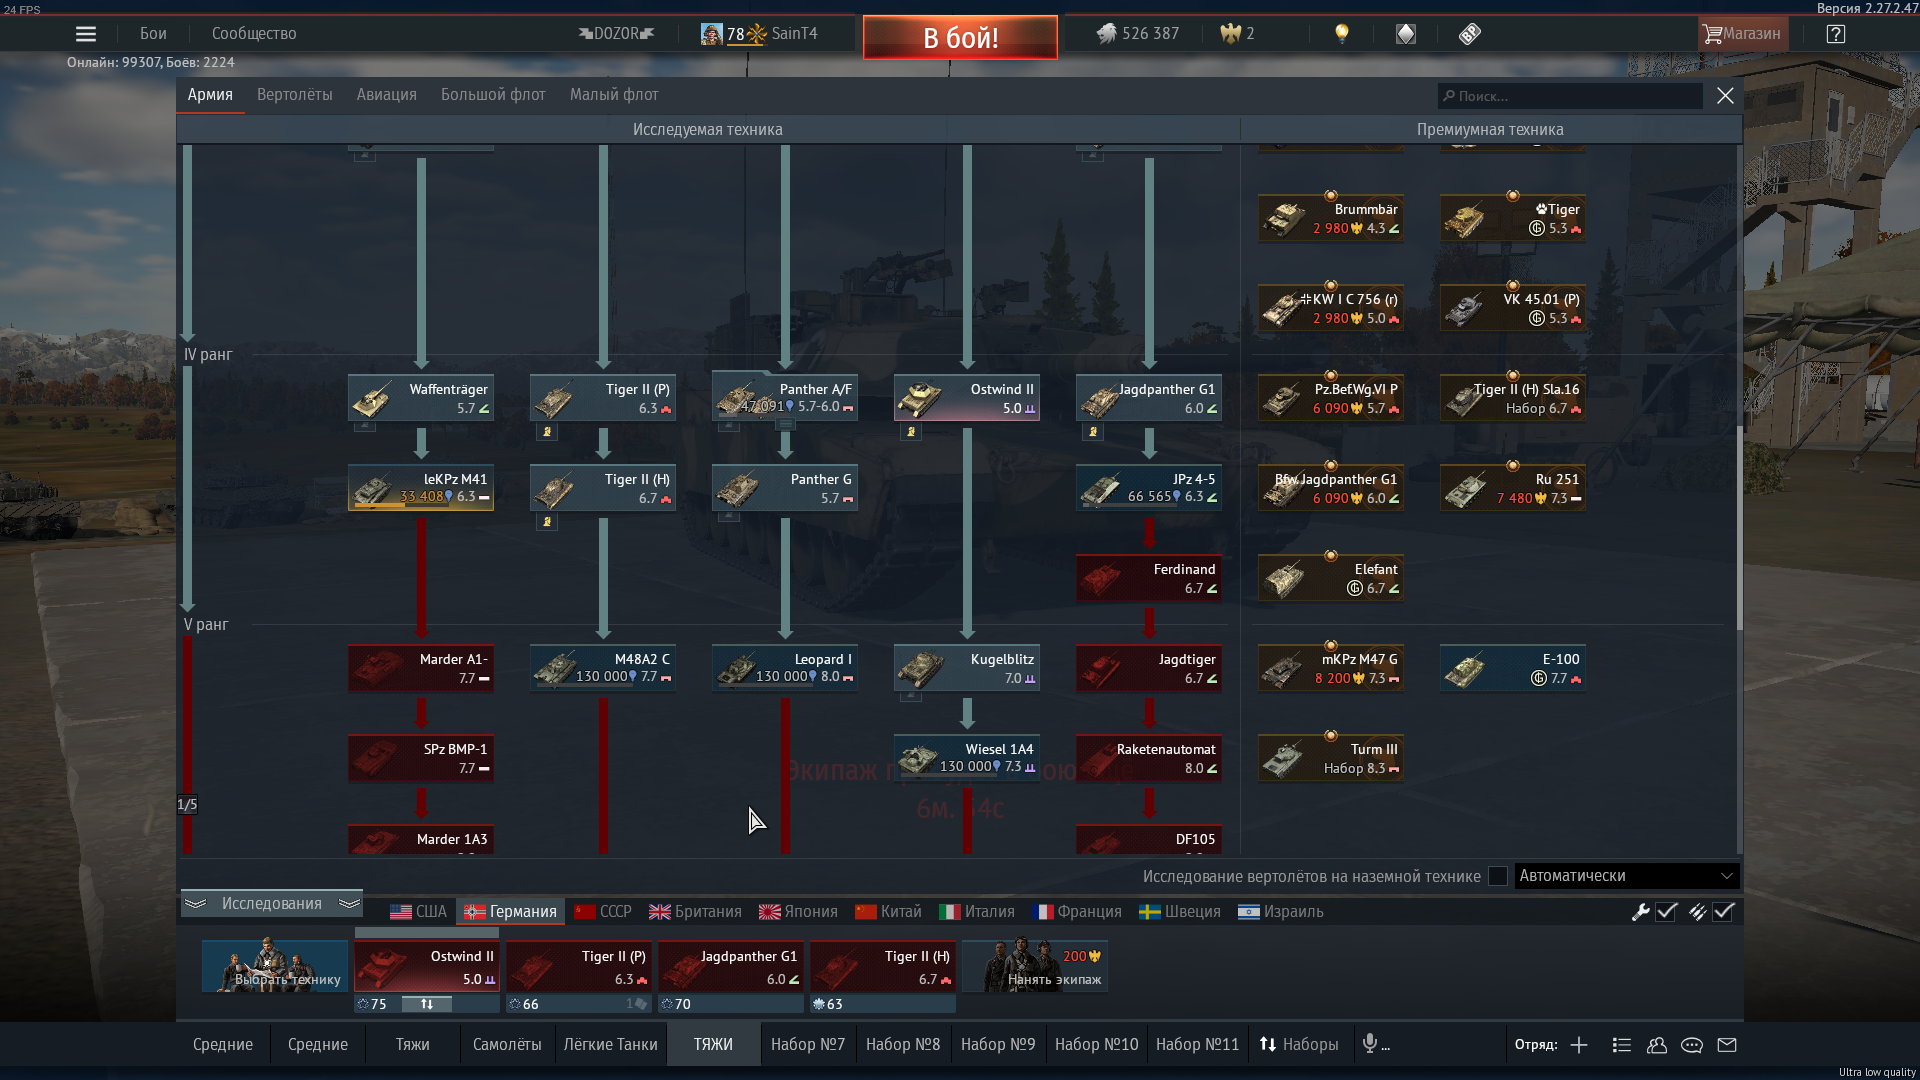The width and height of the screenshot is (1920, 1080).
Task: Switch to the Вертолёты tab
Action: [x=294, y=95]
